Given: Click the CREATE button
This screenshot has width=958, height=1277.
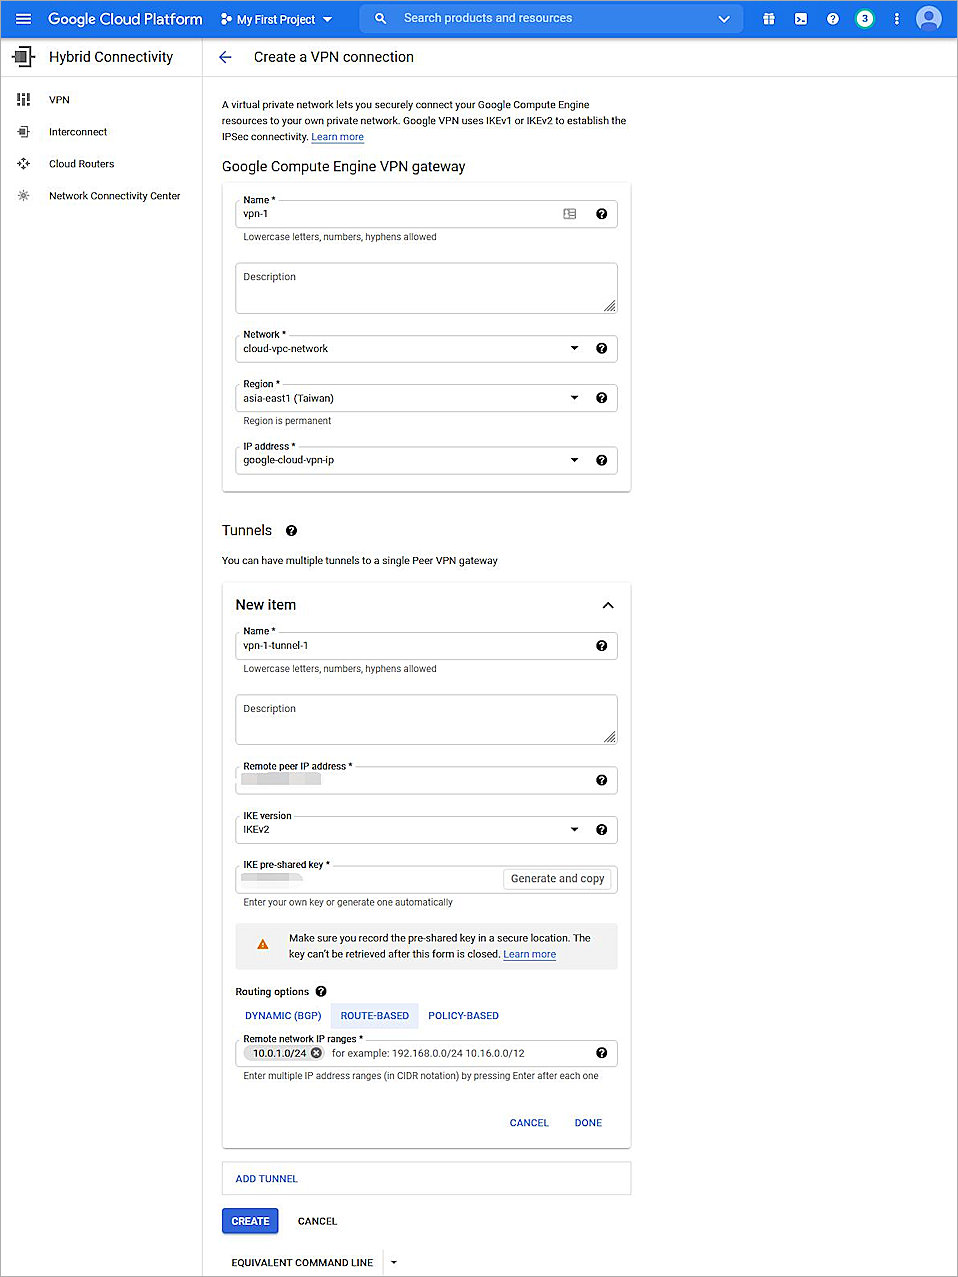Looking at the screenshot, I should coord(249,1220).
